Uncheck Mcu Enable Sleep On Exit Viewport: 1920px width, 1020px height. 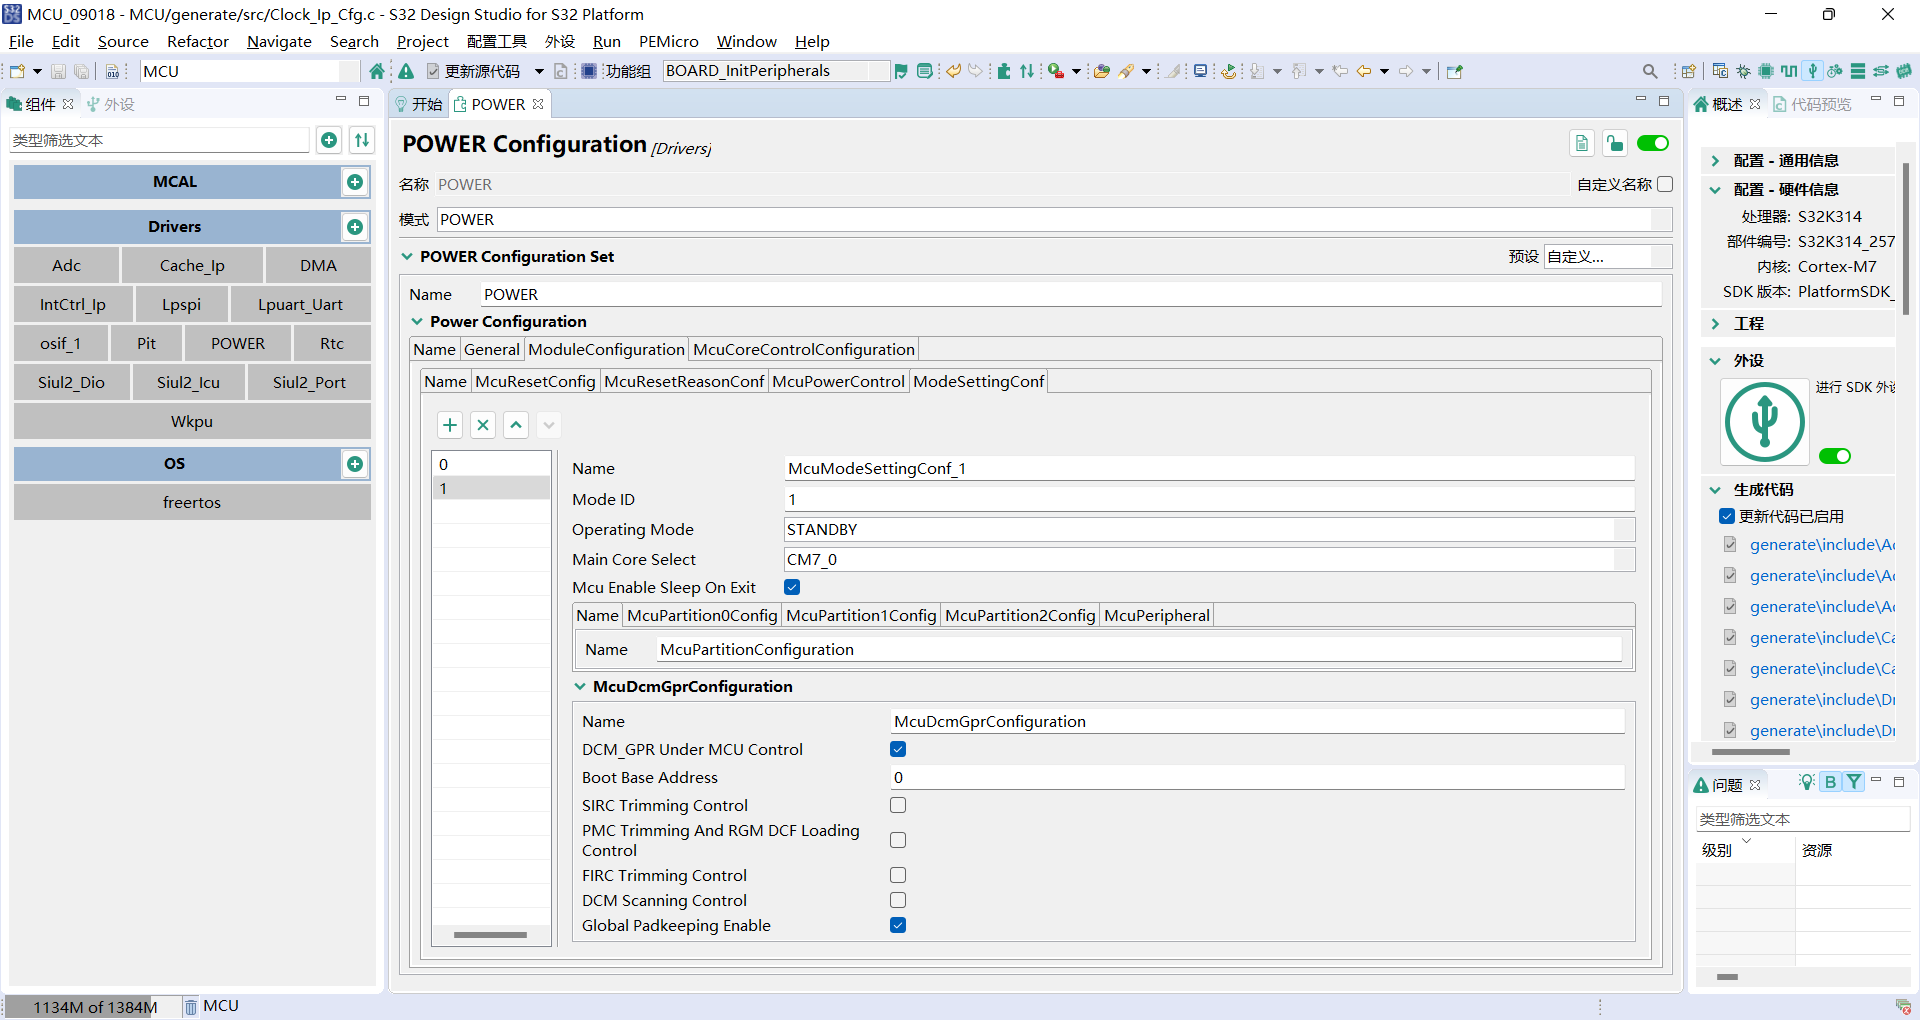tap(791, 587)
